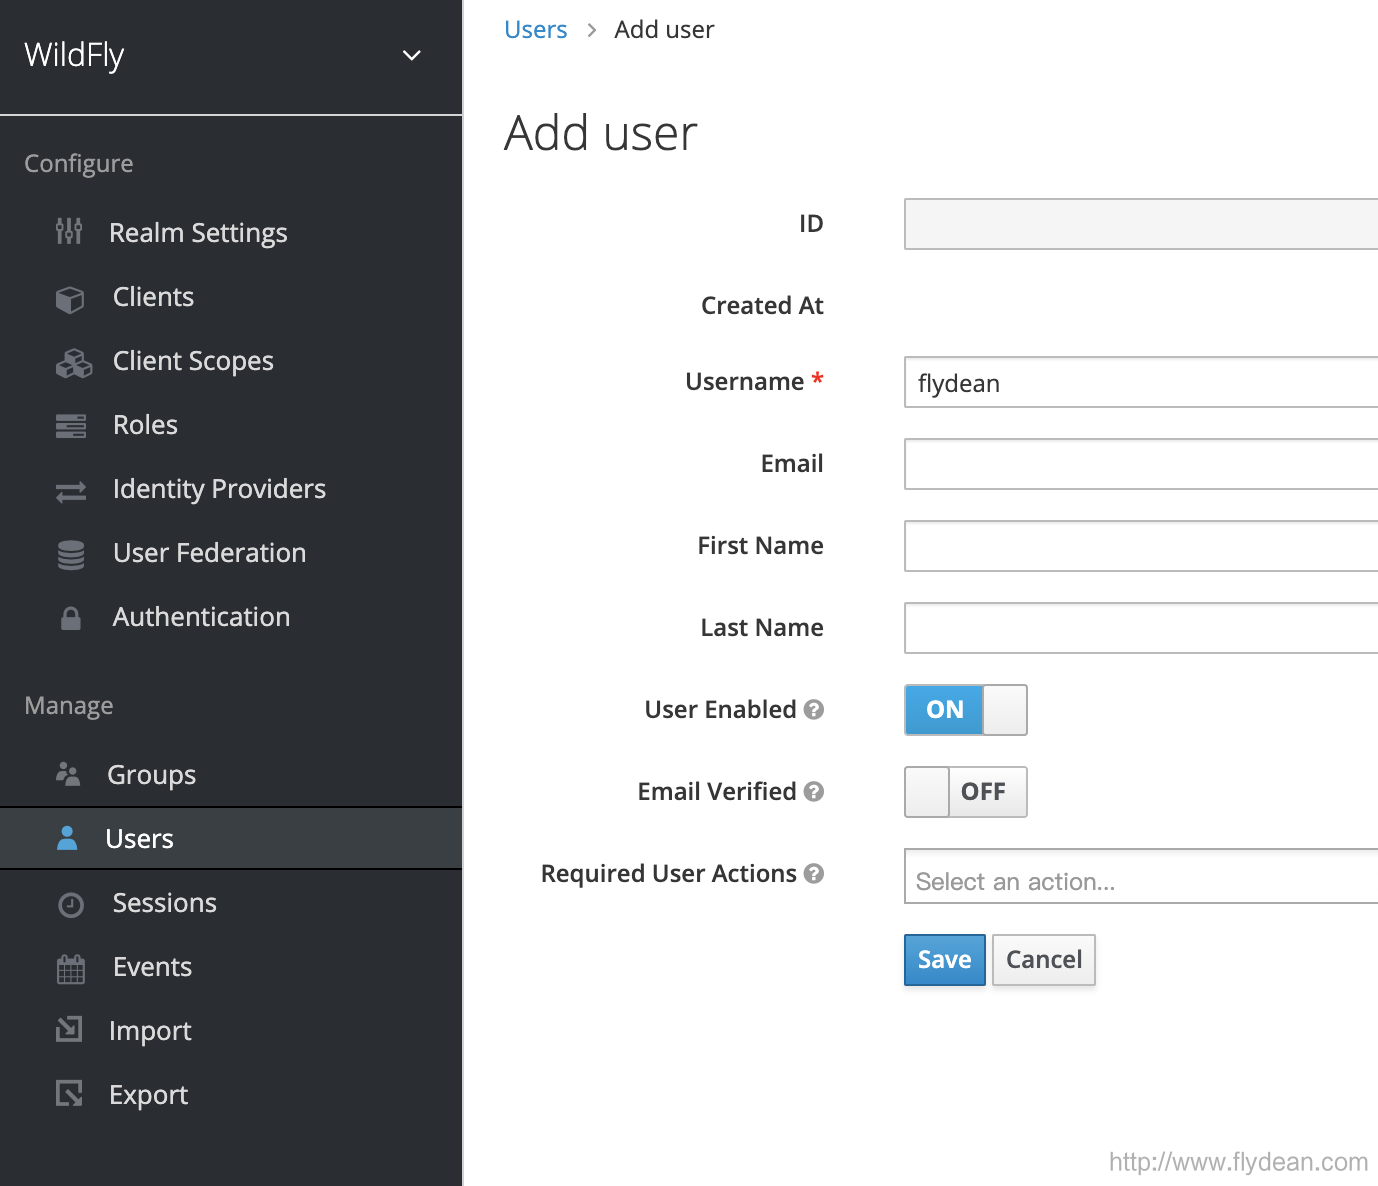Open the Authentication menu item
1378x1186 pixels.
(x=201, y=616)
